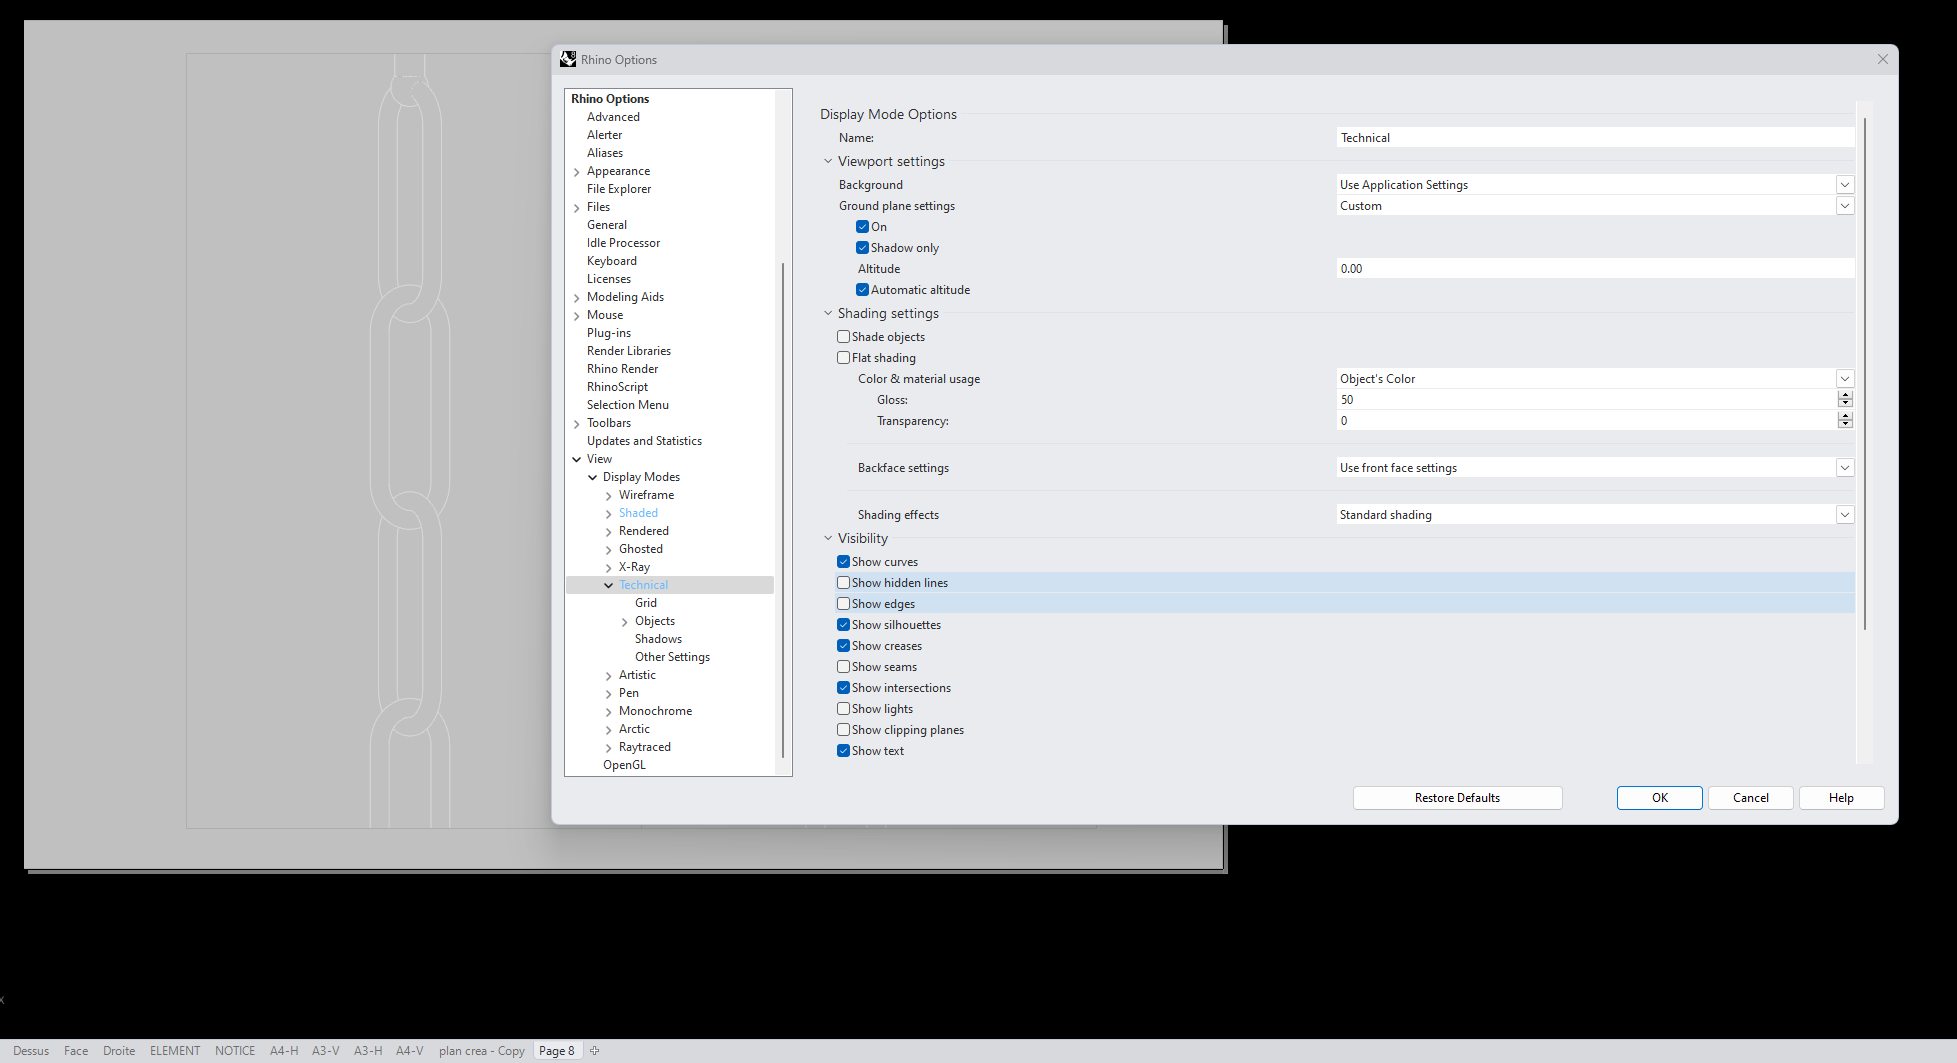The width and height of the screenshot is (1957, 1063).
Task: Toggle Show silhouettes checkbox
Action: click(x=843, y=625)
